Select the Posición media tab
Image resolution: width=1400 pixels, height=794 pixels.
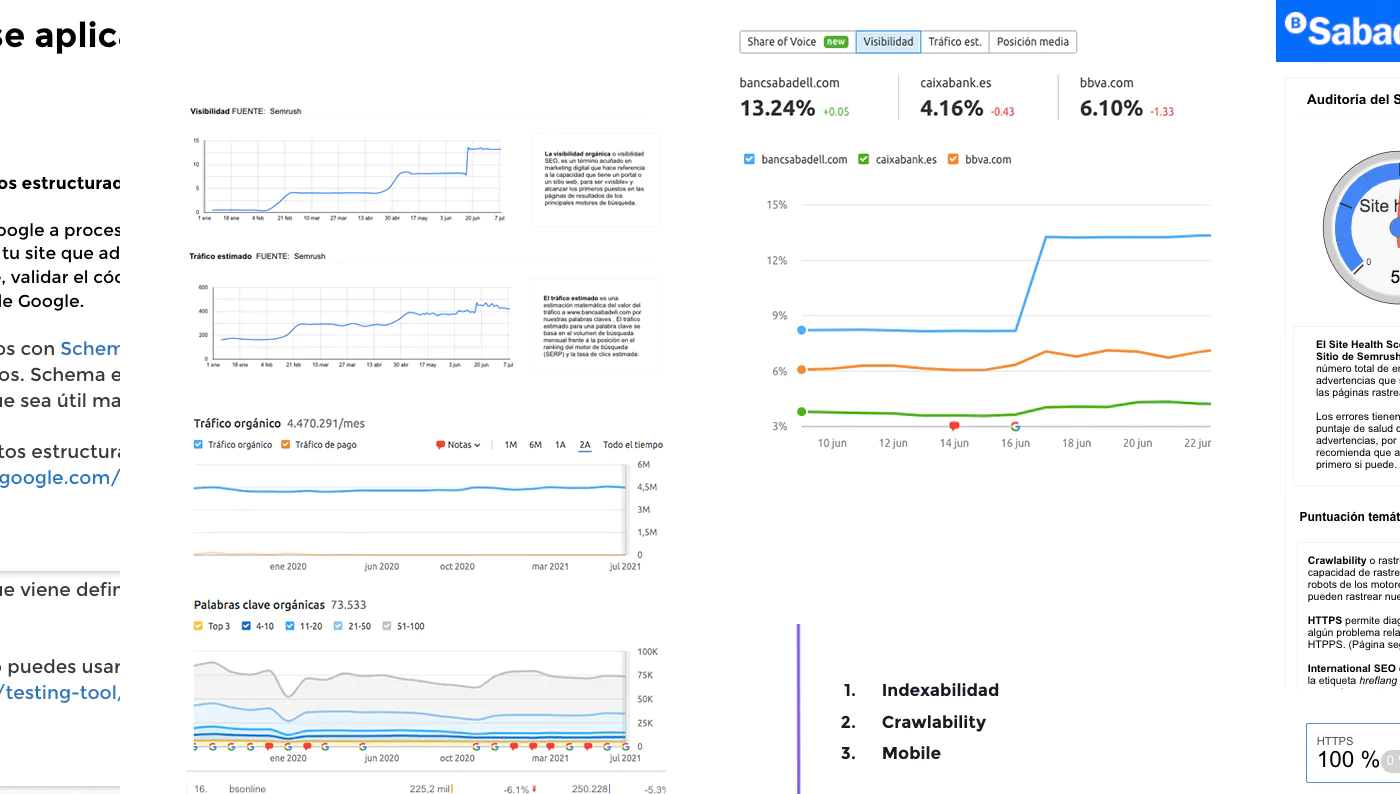(1032, 42)
